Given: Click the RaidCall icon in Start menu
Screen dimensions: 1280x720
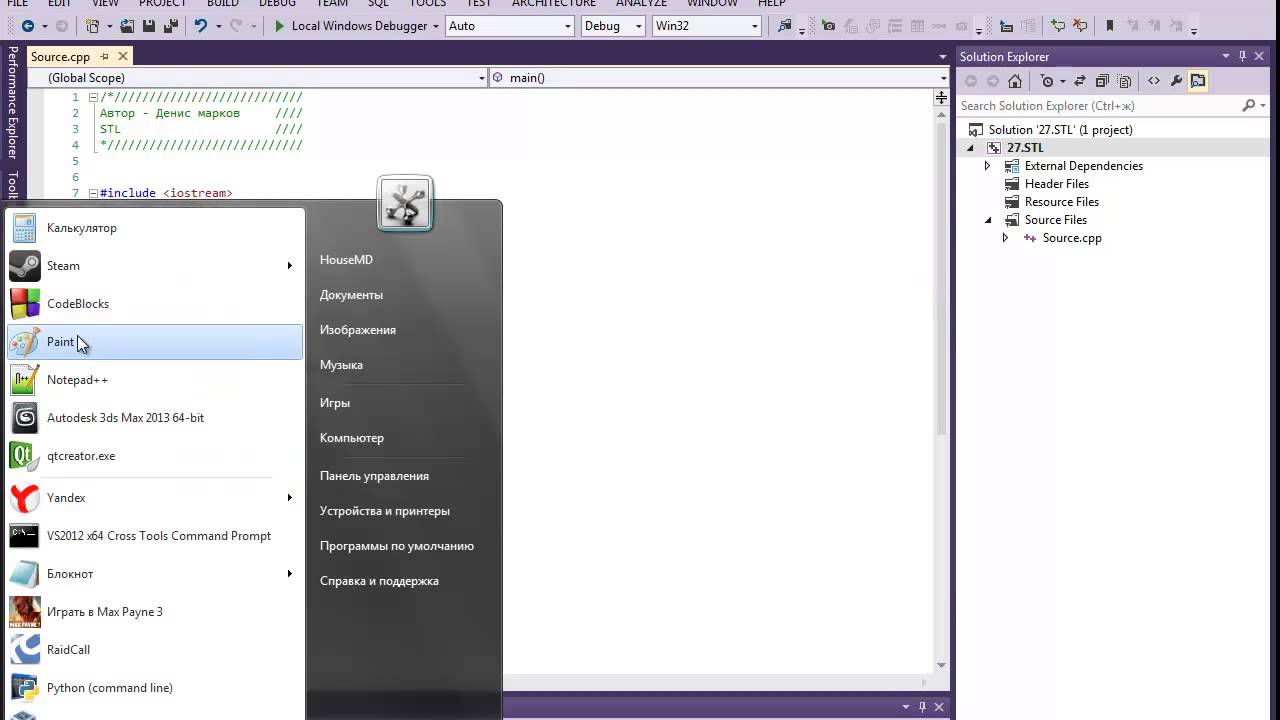Looking at the screenshot, I should coord(25,650).
